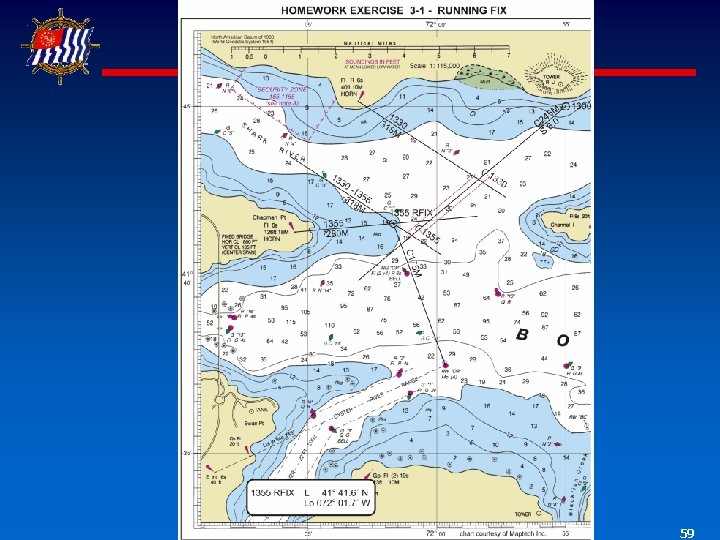Click the Scale 1:115,000 text
This screenshot has width=720, height=540.
coord(435,66)
